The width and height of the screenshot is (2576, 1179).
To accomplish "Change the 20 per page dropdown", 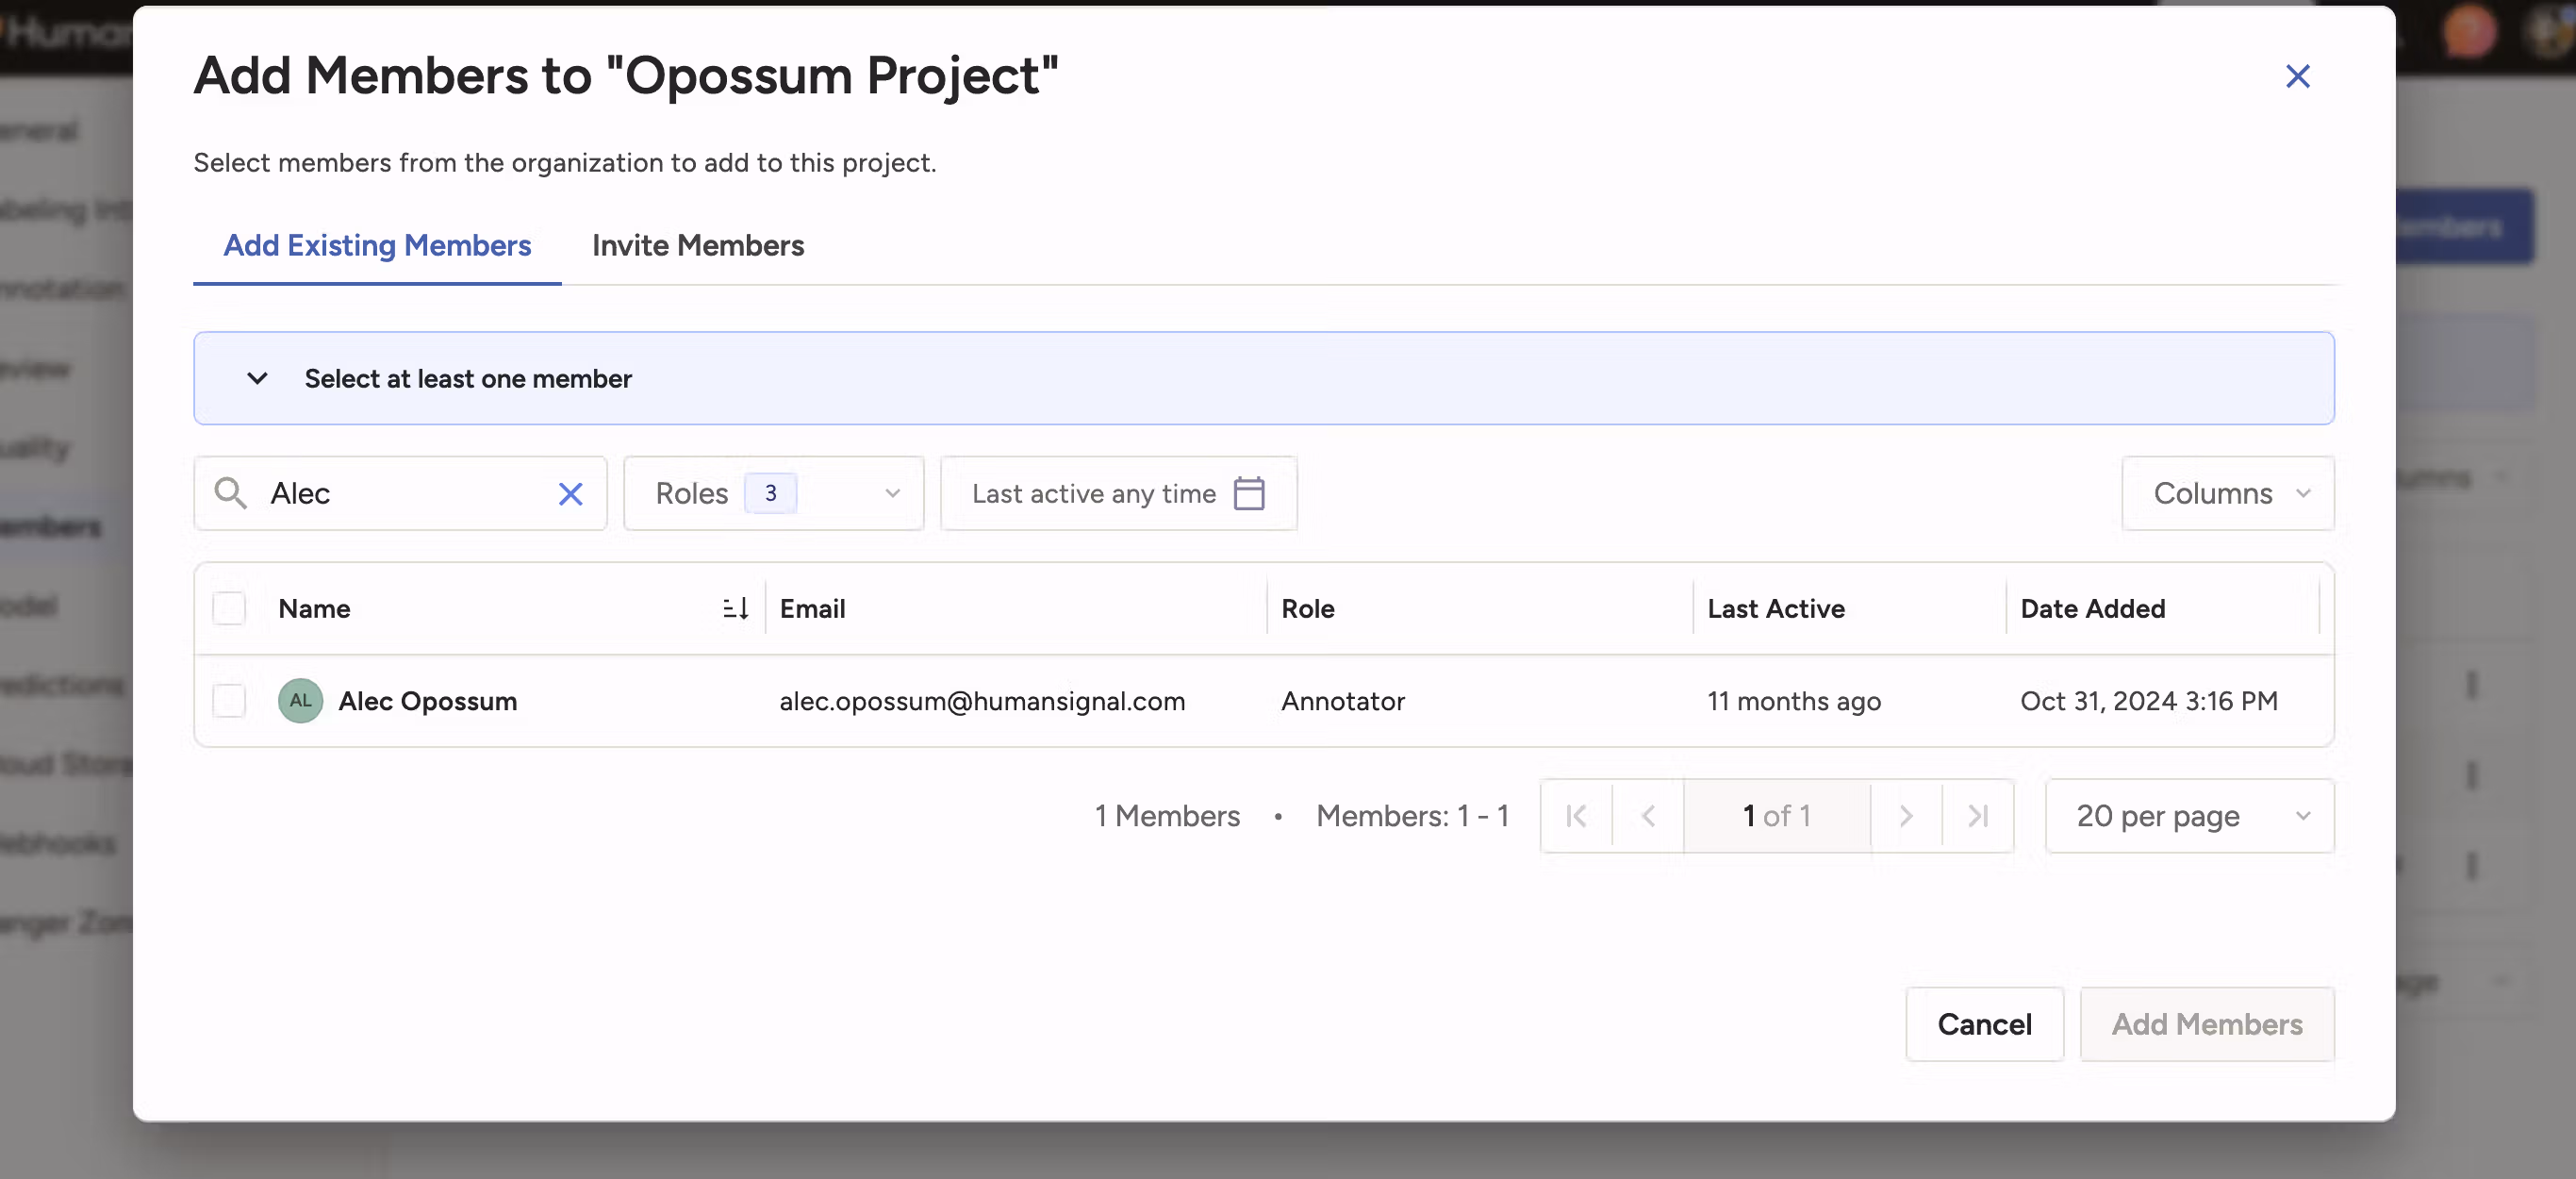I will pyautogui.click(x=2188, y=815).
